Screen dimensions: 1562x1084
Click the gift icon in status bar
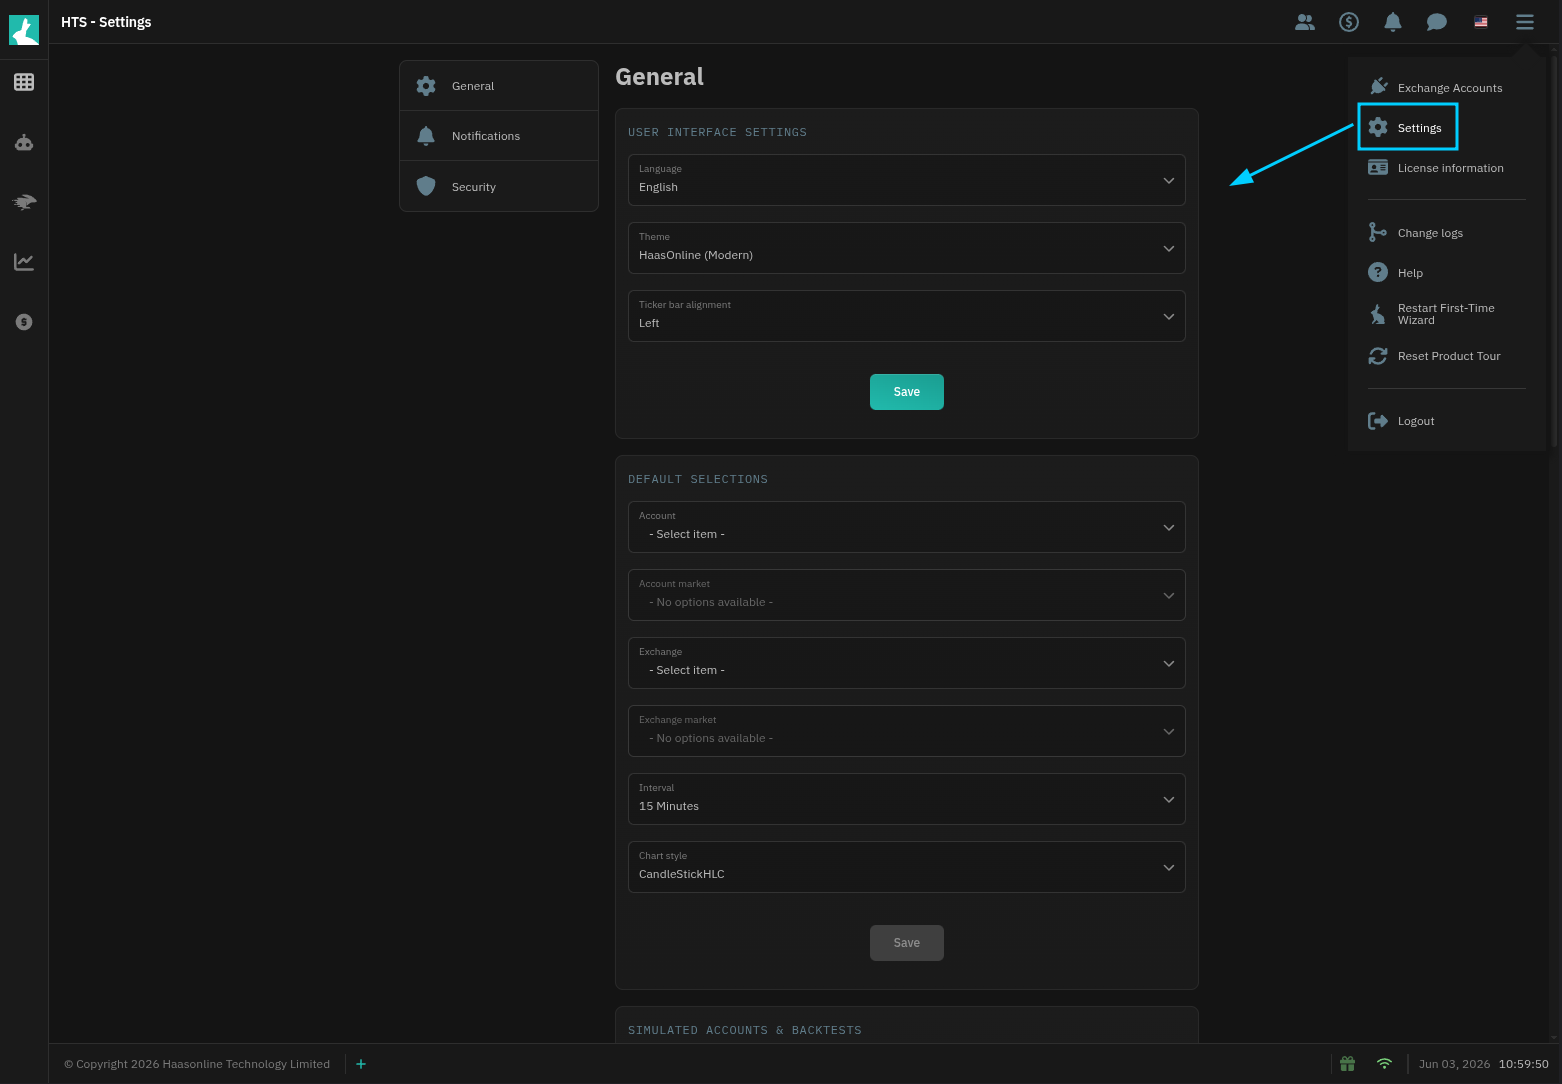[x=1348, y=1064]
